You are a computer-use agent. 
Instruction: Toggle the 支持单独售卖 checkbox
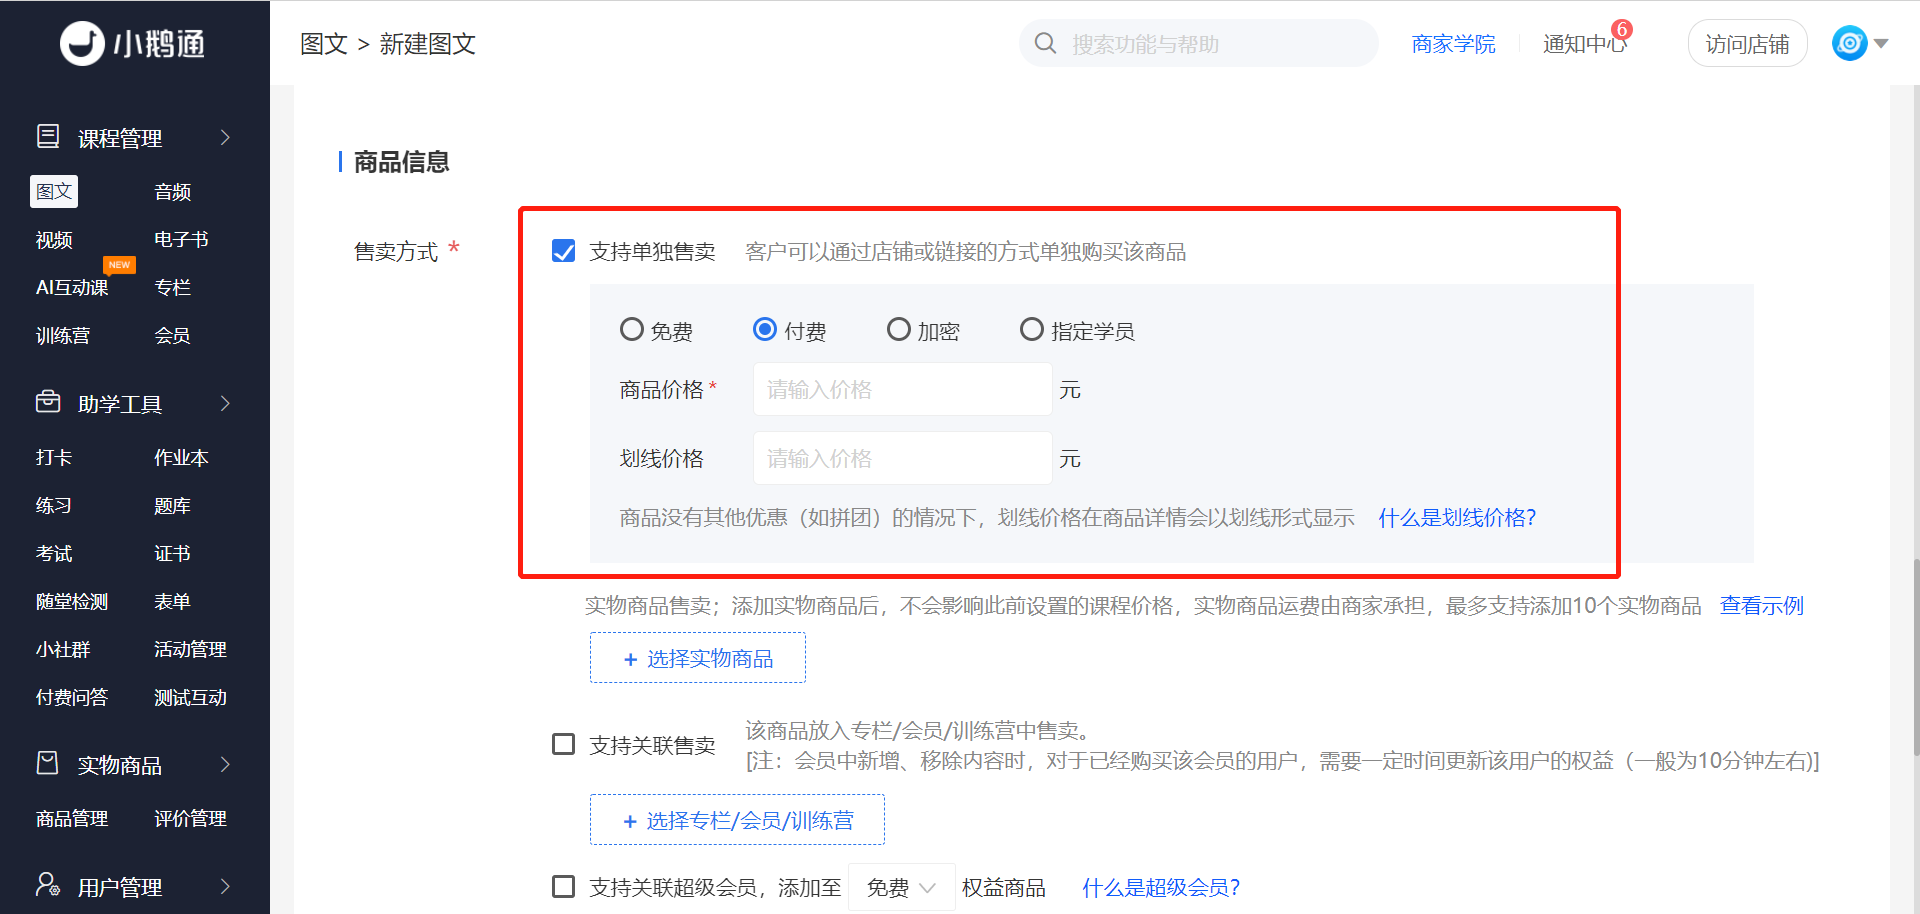pyautogui.click(x=564, y=251)
